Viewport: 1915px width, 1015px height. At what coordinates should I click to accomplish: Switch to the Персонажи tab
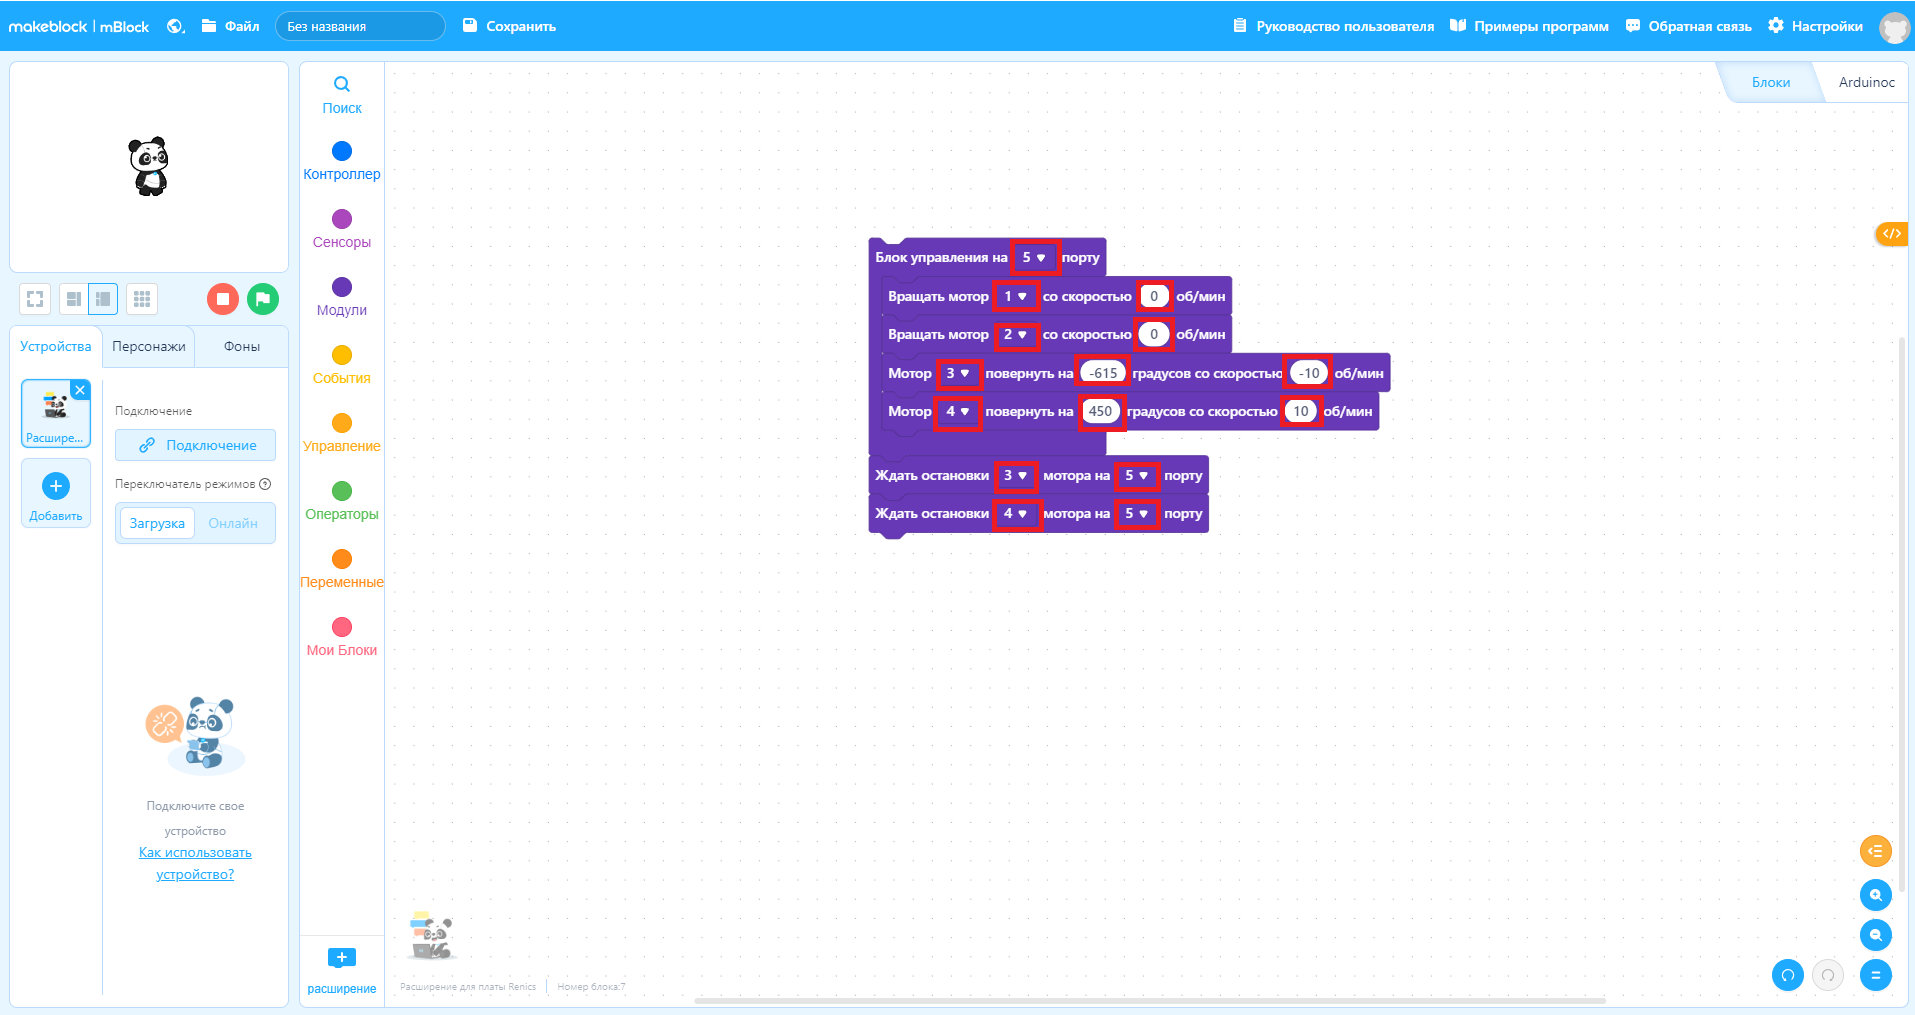(149, 346)
